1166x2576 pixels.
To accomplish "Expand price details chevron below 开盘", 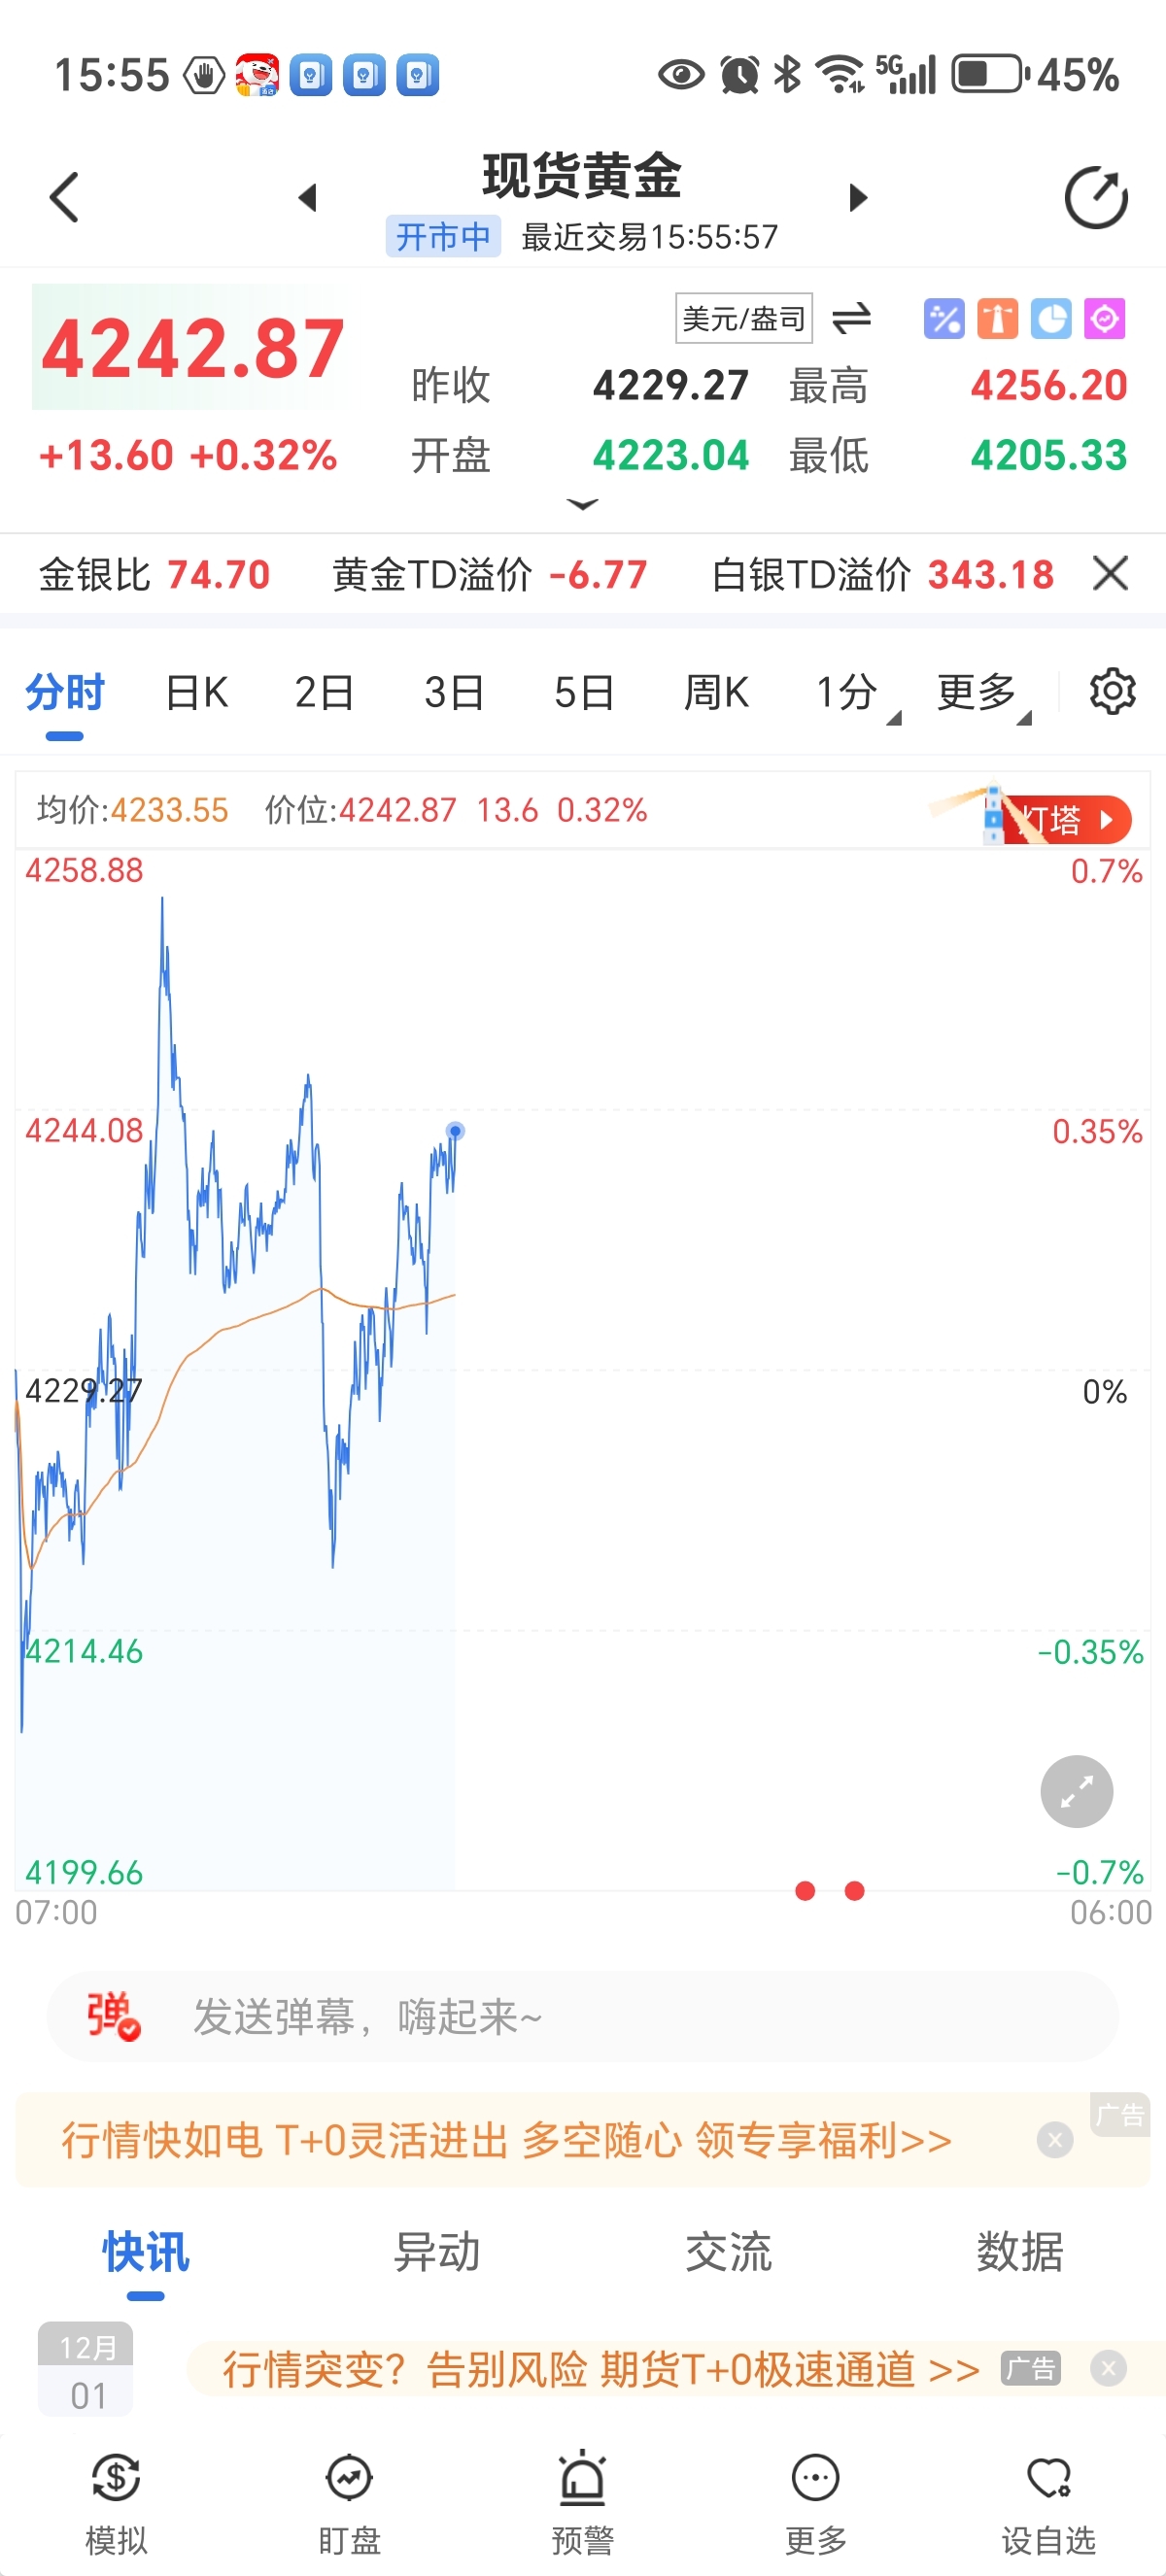I will coord(582,504).
